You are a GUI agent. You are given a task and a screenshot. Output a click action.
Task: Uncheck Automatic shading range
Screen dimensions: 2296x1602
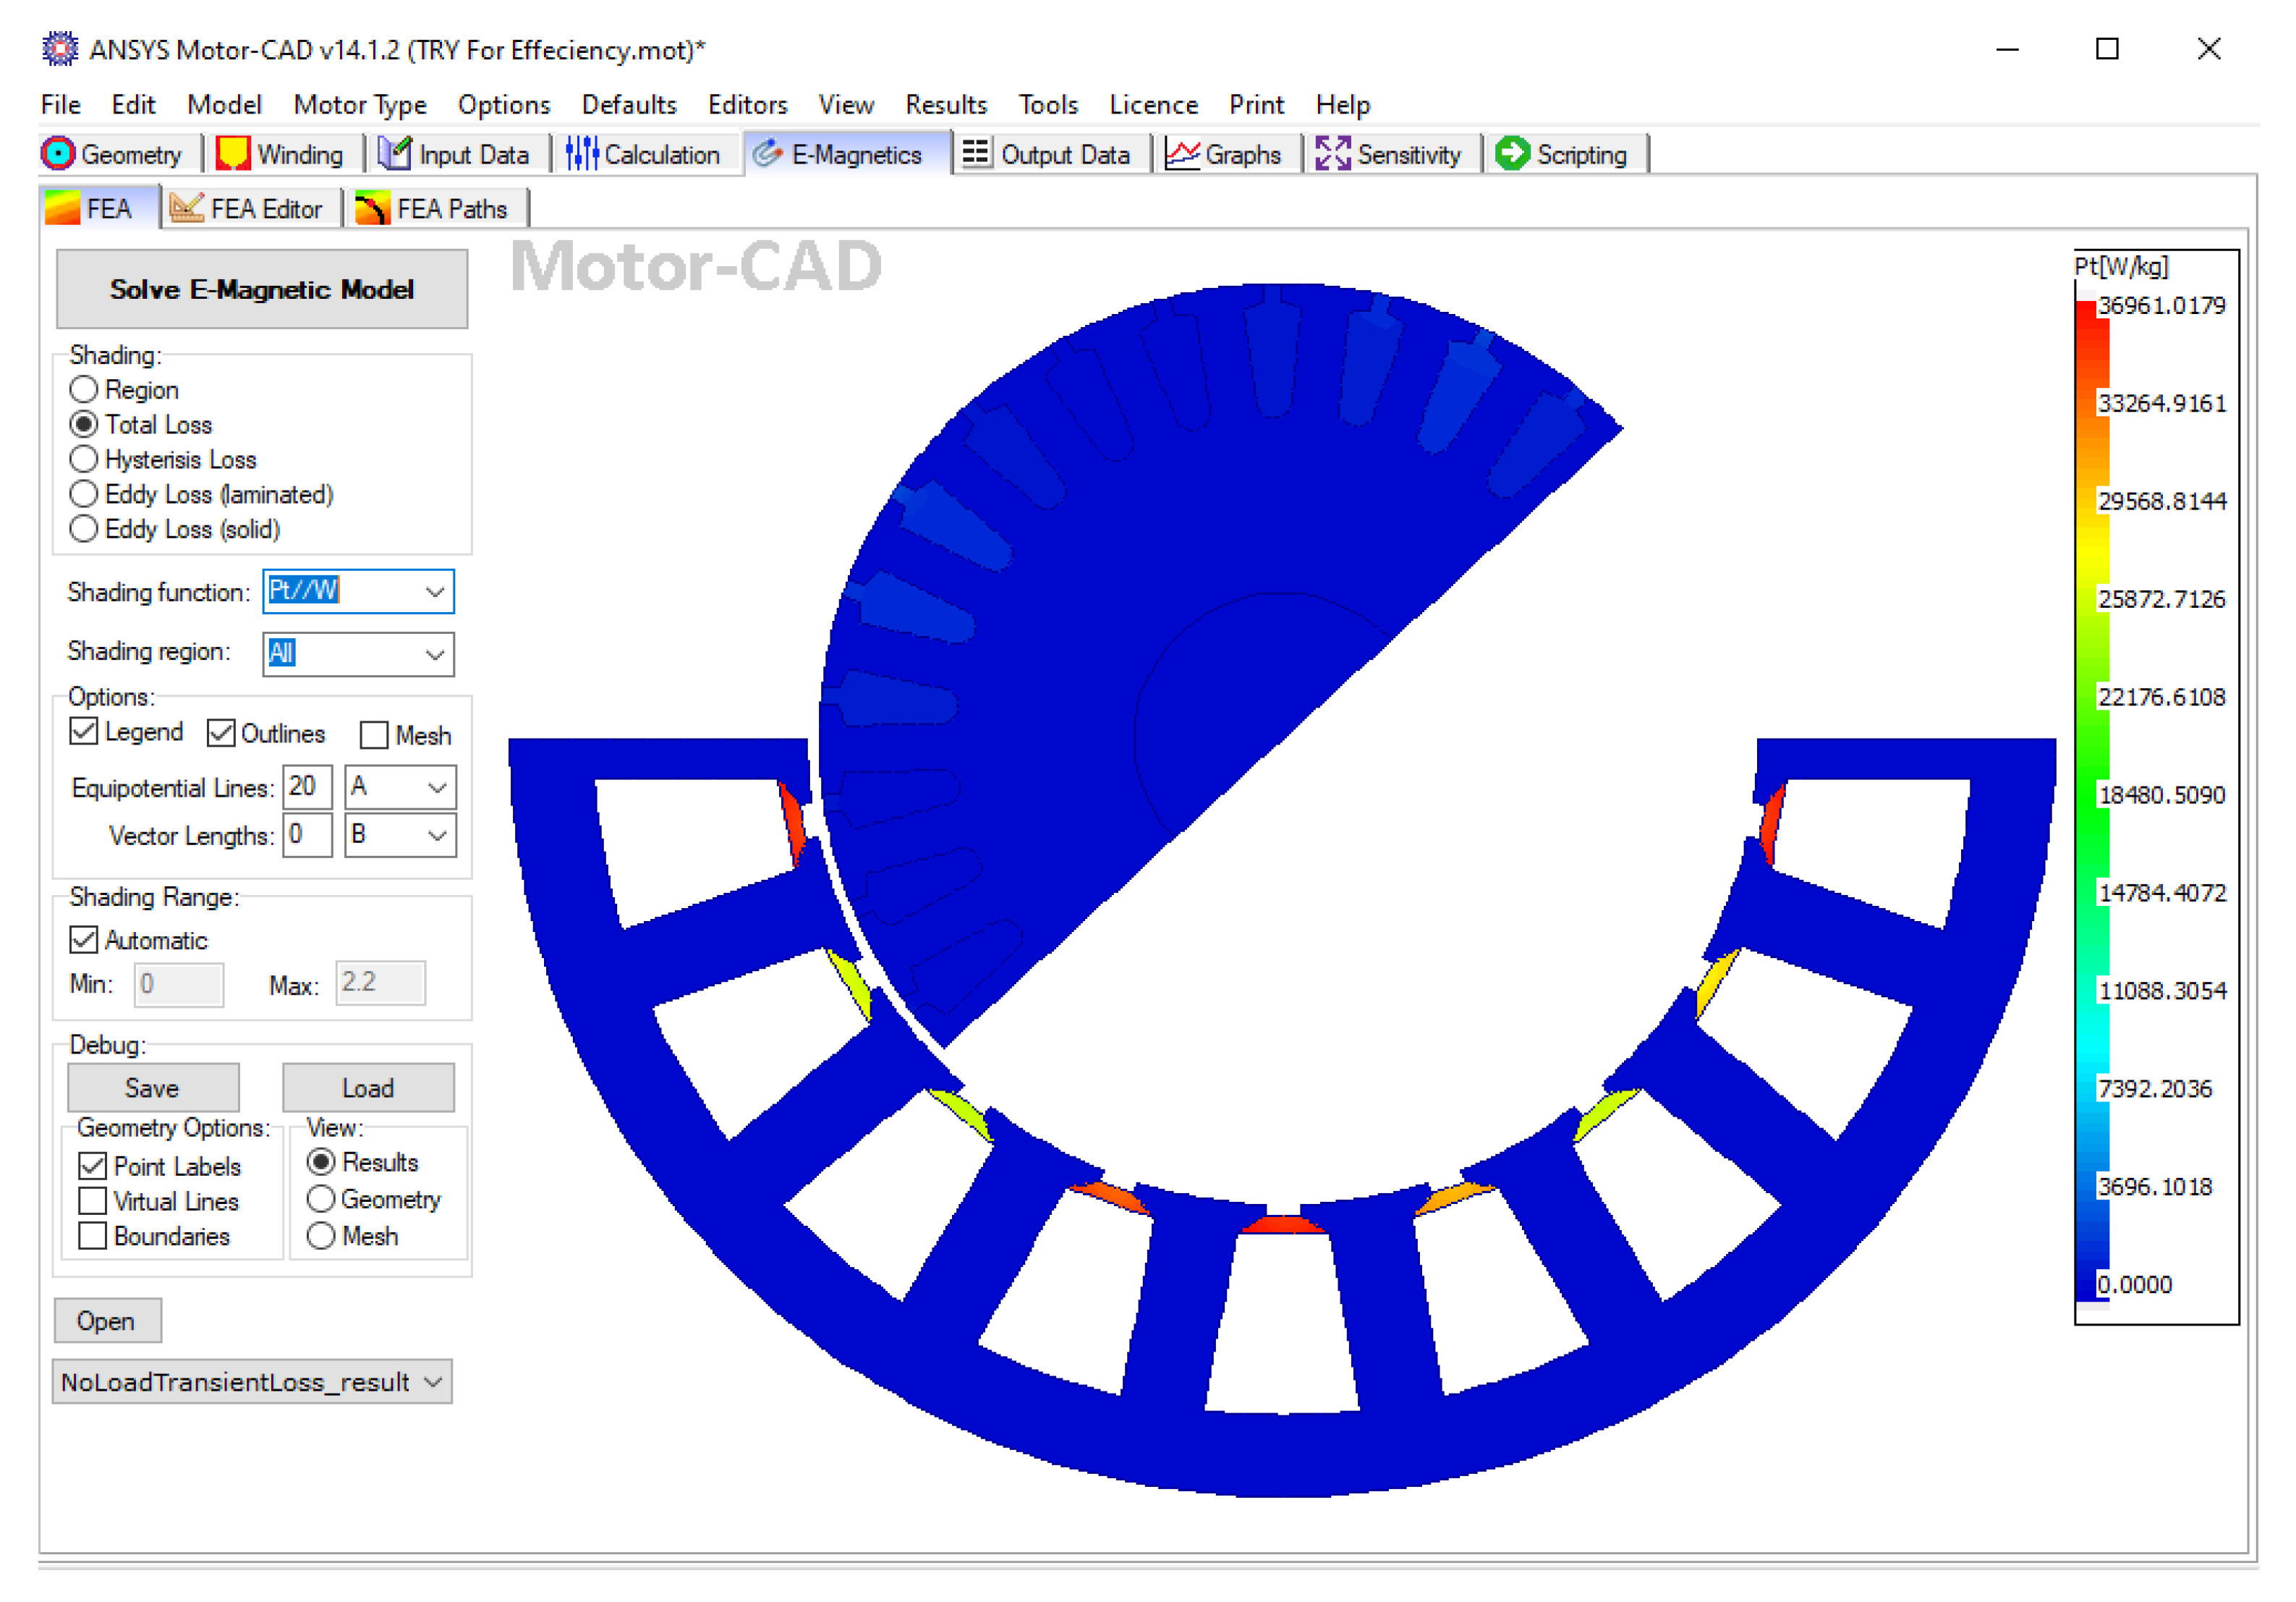[x=84, y=940]
